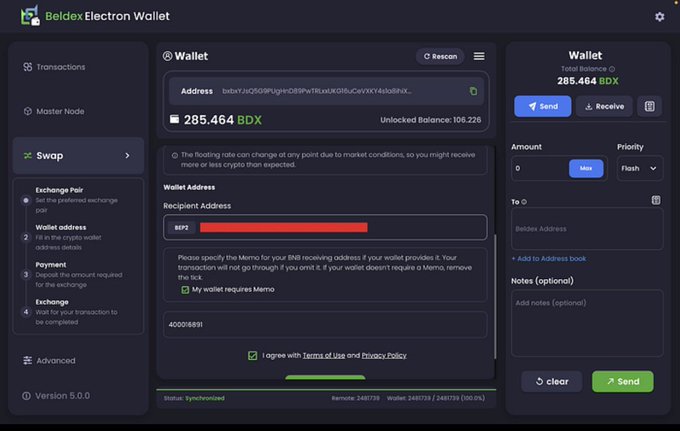Image resolution: width=680 pixels, height=431 pixels.
Task: Toggle My wallet requires Memo checkbox
Action: 185,290
